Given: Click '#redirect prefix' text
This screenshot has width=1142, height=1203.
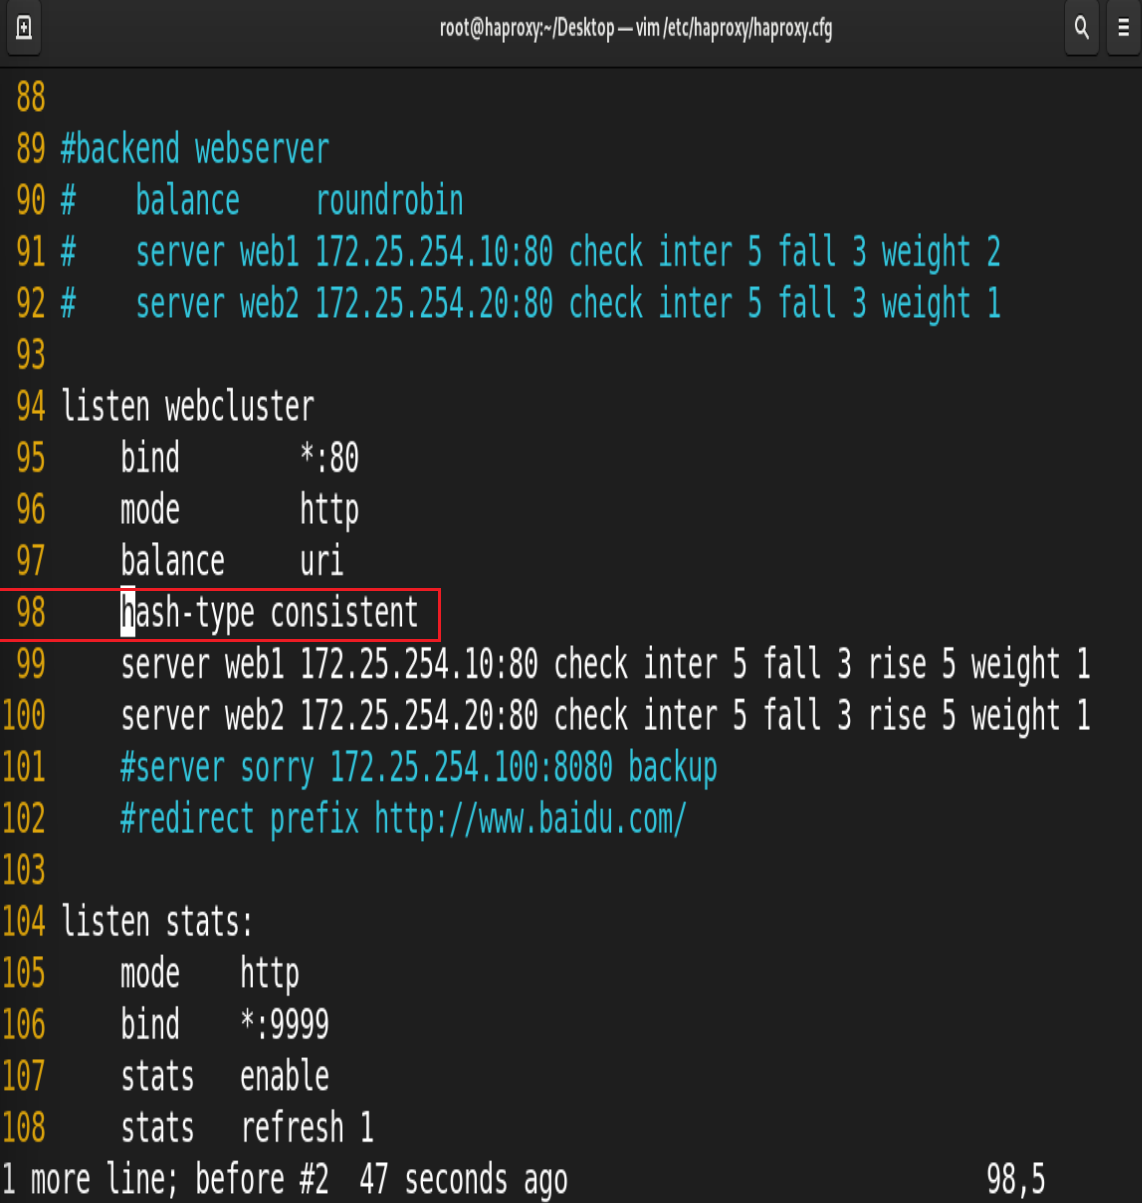Looking at the screenshot, I should click(x=240, y=819).
